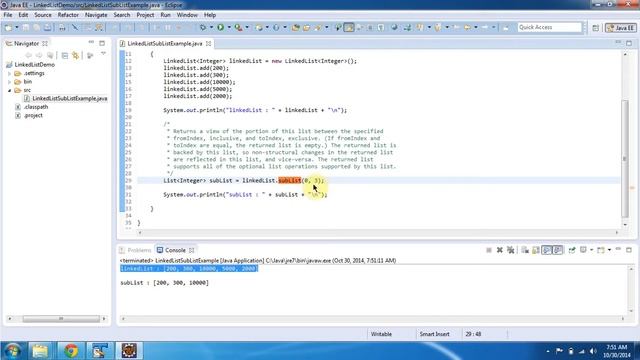The height and width of the screenshot is (360, 640).
Task: Minimize the Console panel
Action: click(x=618, y=249)
